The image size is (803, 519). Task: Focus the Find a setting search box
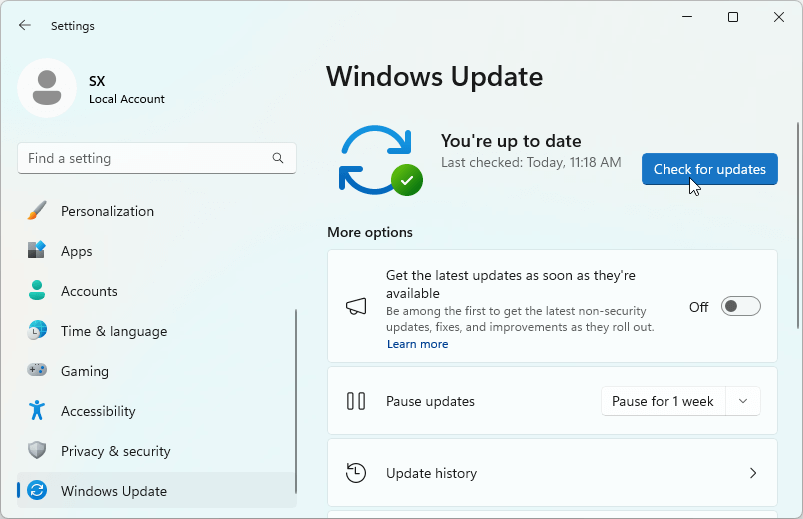coord(157,158)
